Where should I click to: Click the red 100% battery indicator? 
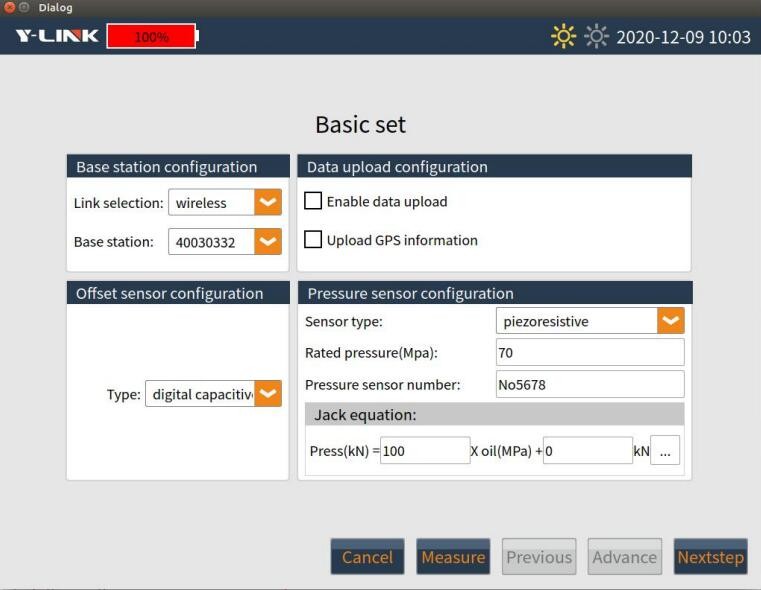(152, 36)
